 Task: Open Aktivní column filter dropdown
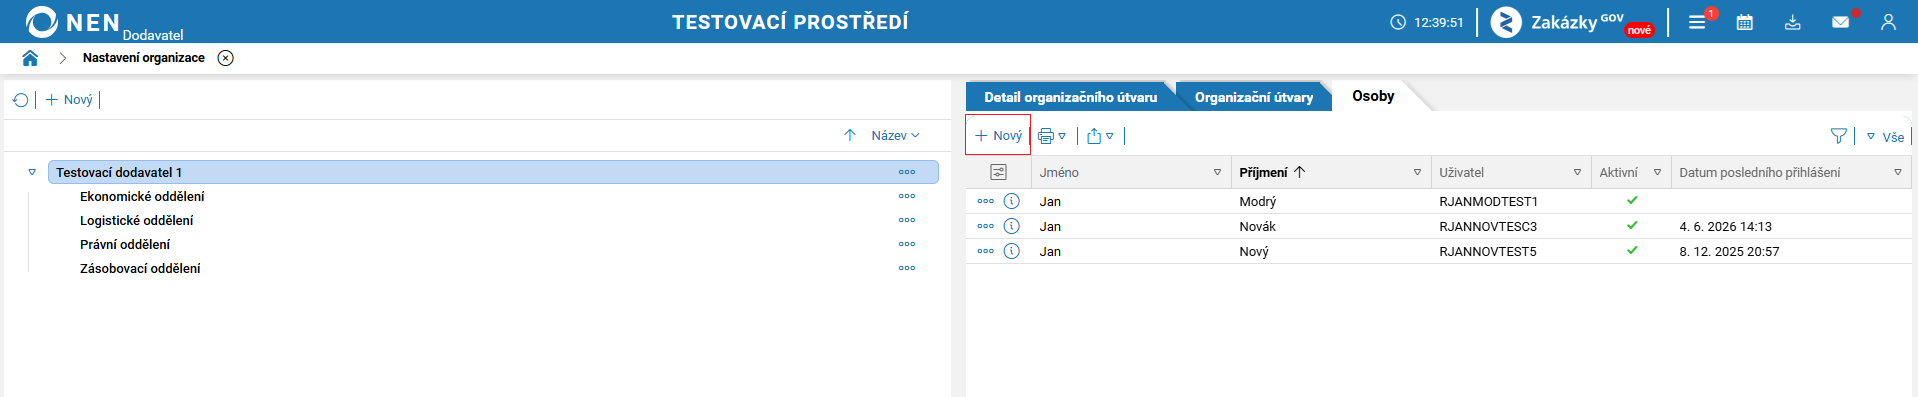pos(1657,172)
